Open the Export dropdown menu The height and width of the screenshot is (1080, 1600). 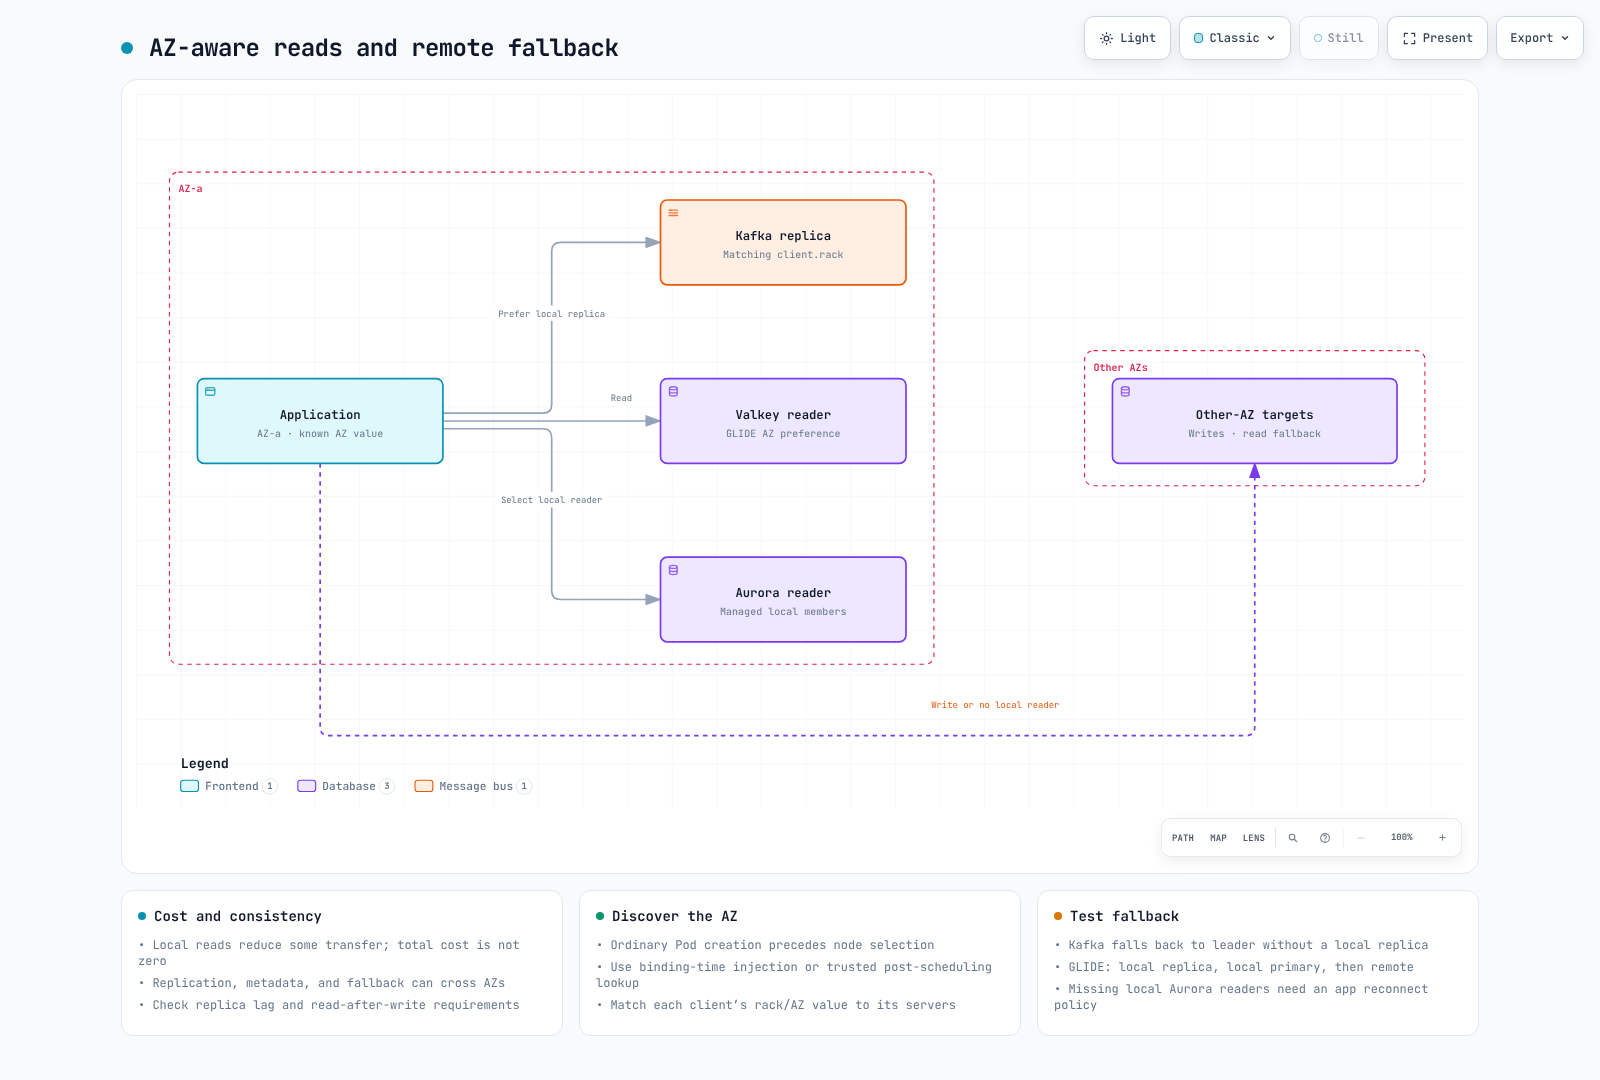[x=1540, y=38]
